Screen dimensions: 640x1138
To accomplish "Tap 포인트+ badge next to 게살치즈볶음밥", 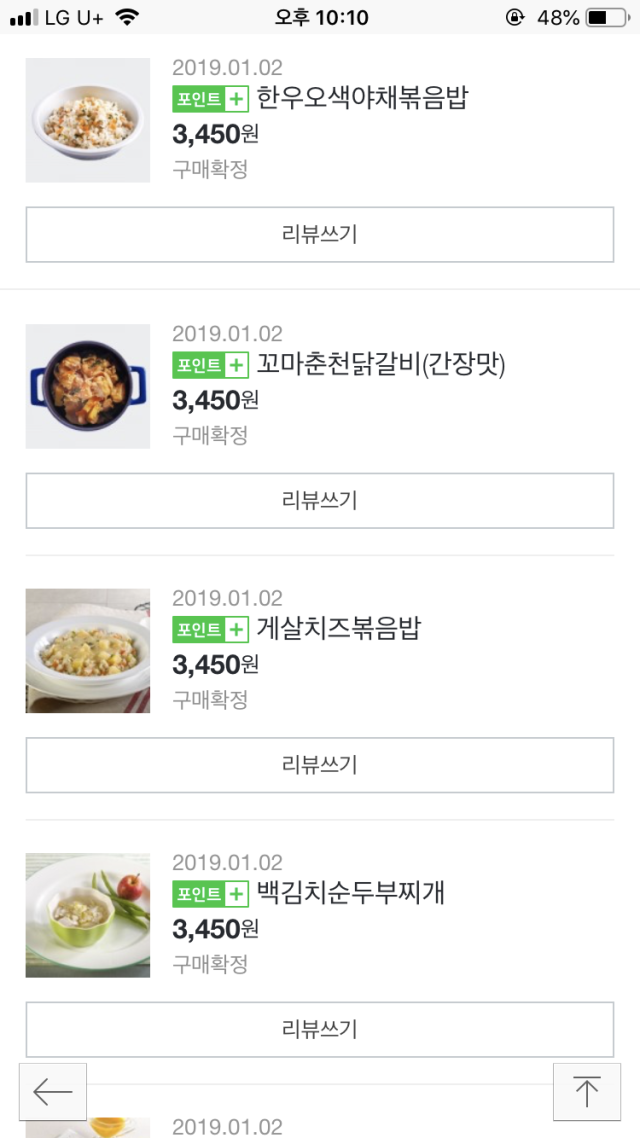I will 210,629.
